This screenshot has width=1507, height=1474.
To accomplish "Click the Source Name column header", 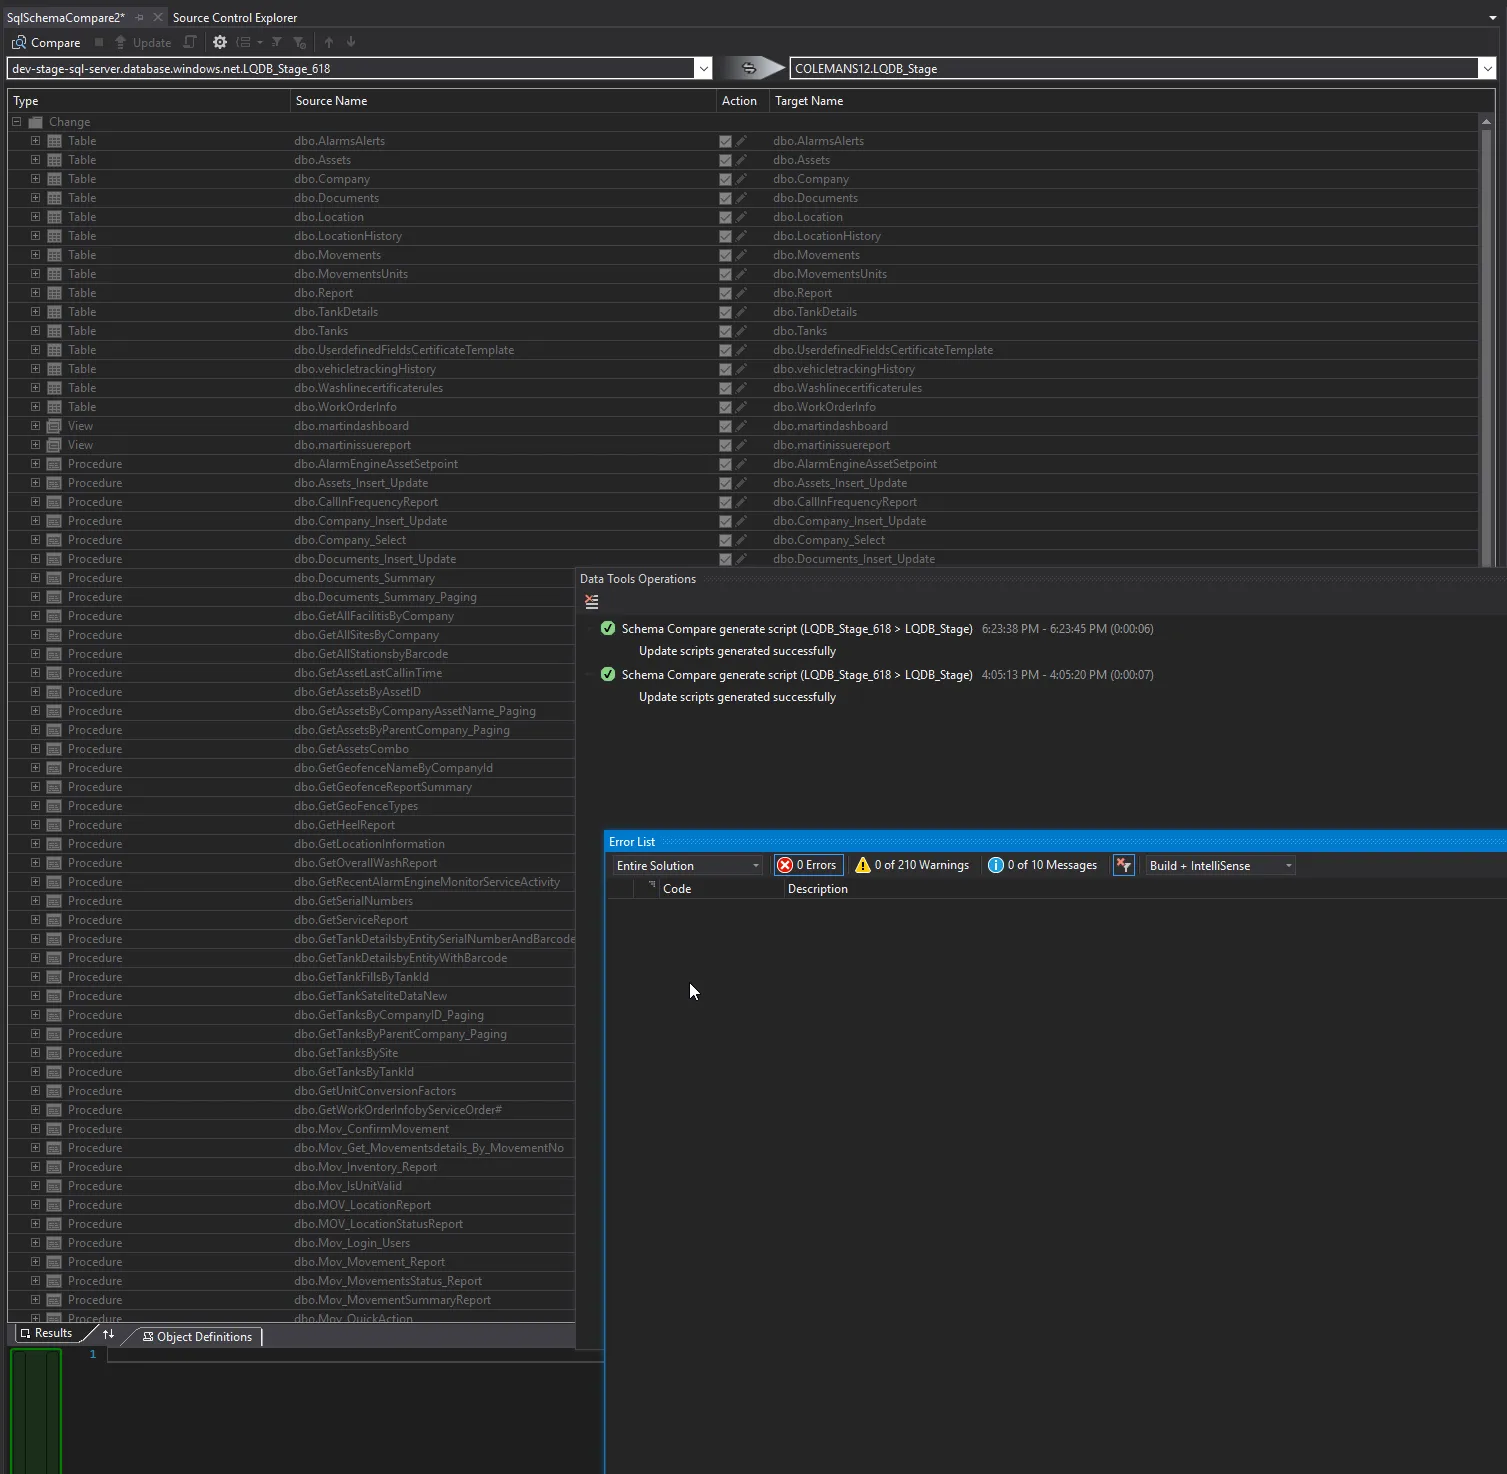I will click(x=331, y=101).
